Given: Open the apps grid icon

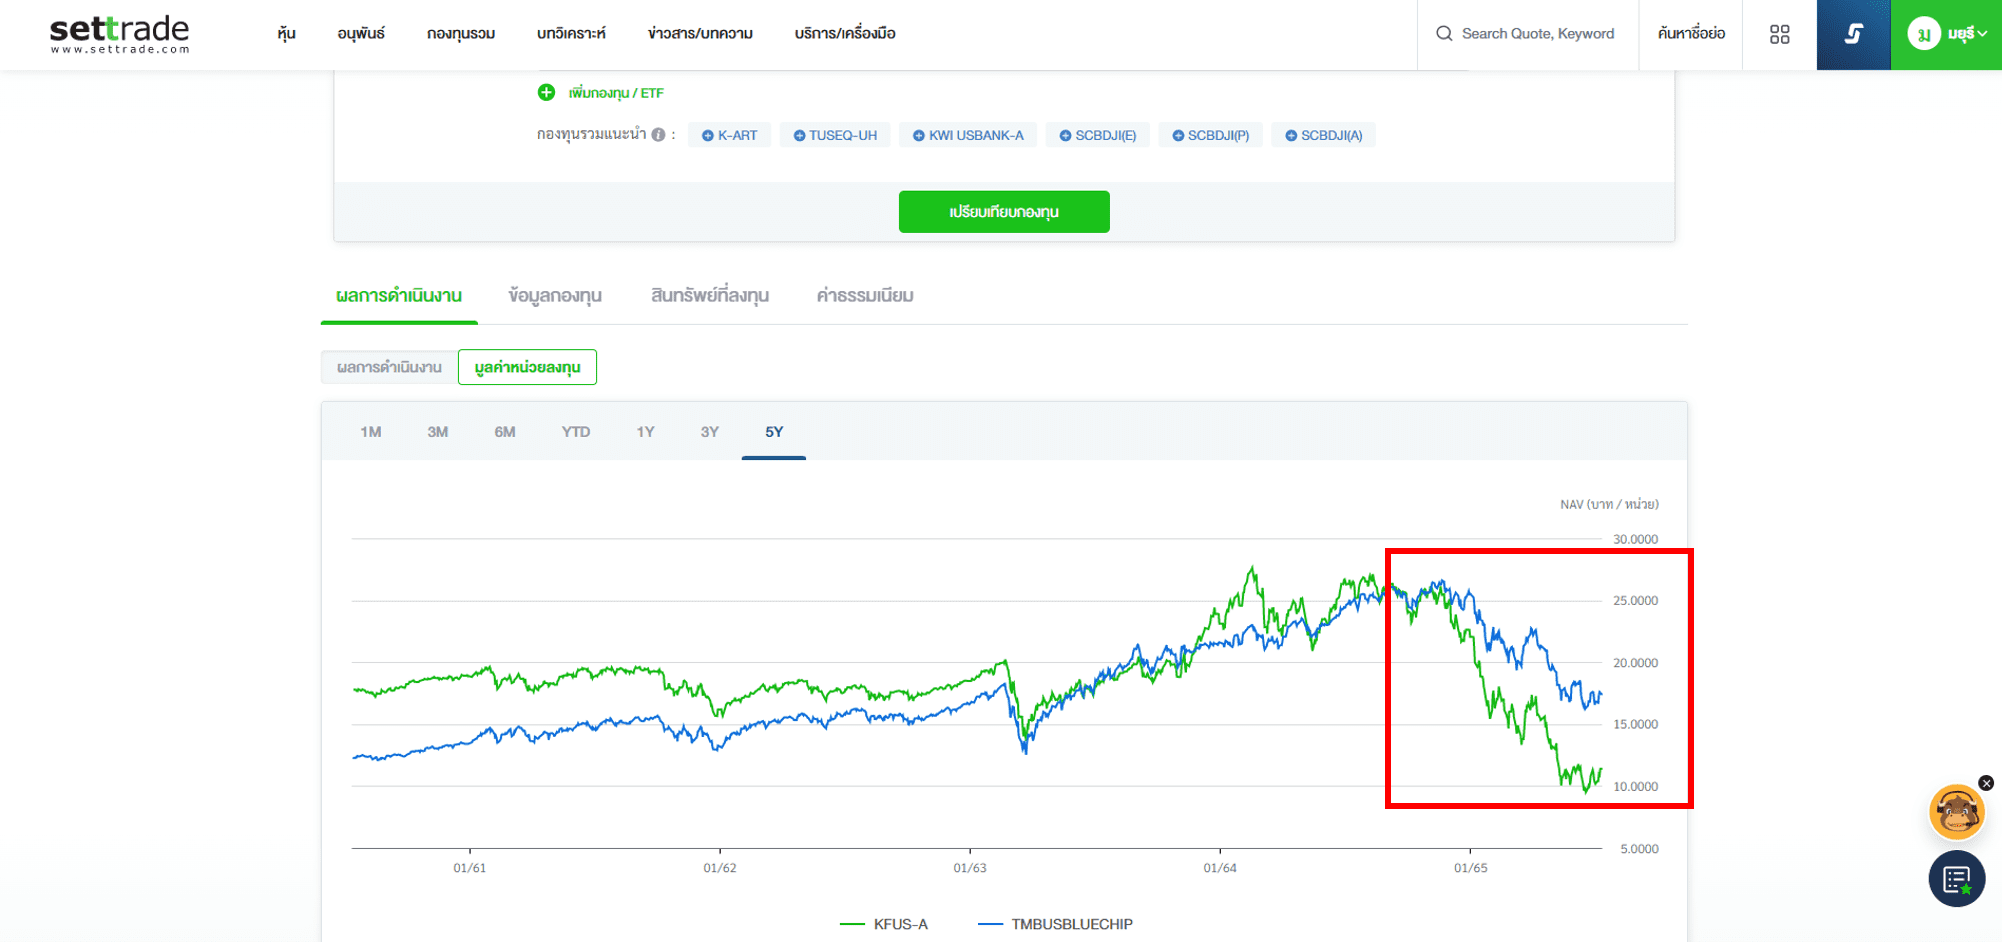Looking at the screenshot, I should [1779, 33].
